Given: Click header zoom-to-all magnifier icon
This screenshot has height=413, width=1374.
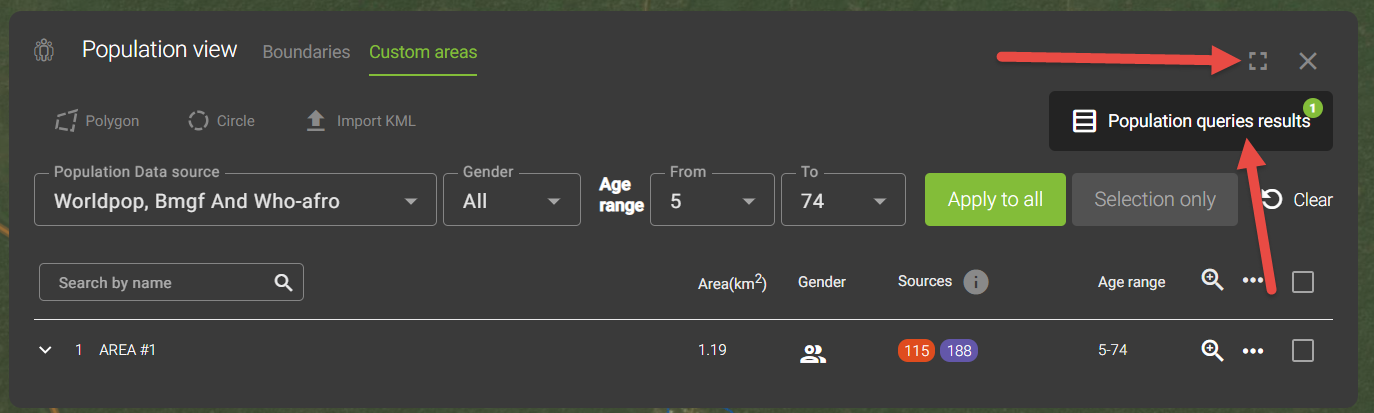Looking at the screenshot, I should tap(1212, 280).
